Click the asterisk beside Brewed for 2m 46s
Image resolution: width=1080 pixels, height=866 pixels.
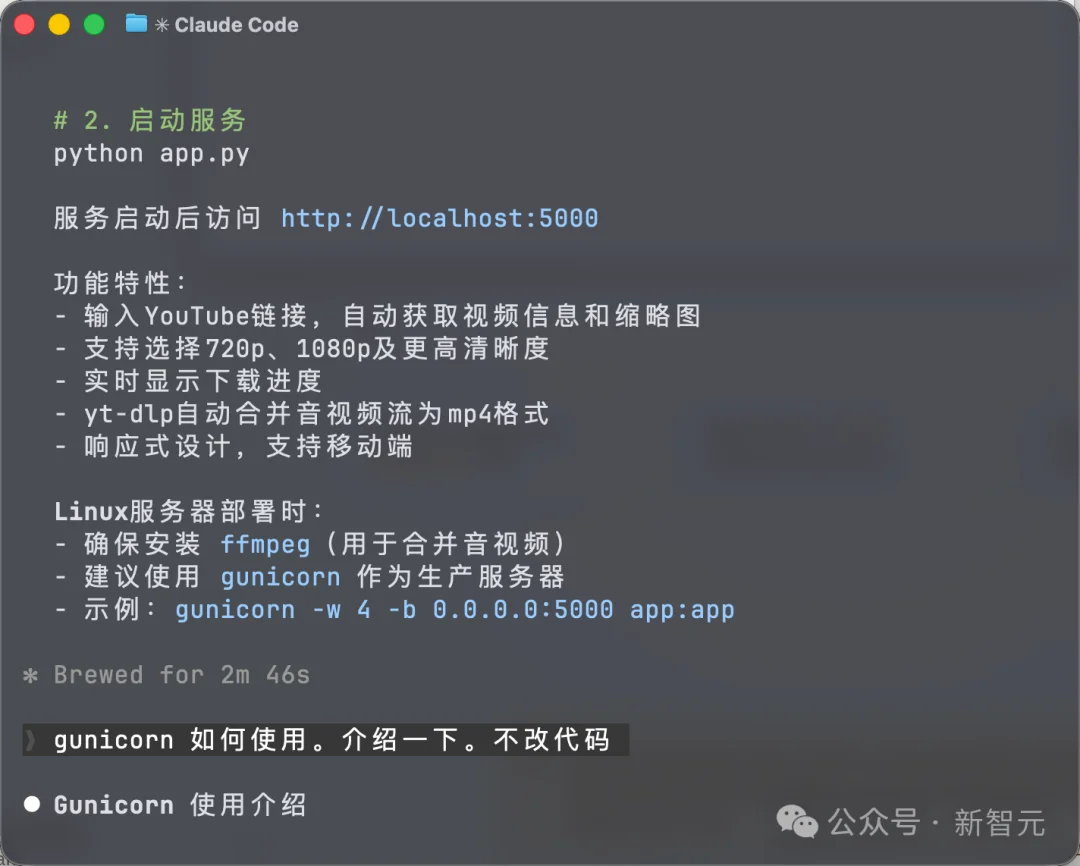[x=30, y=675]
